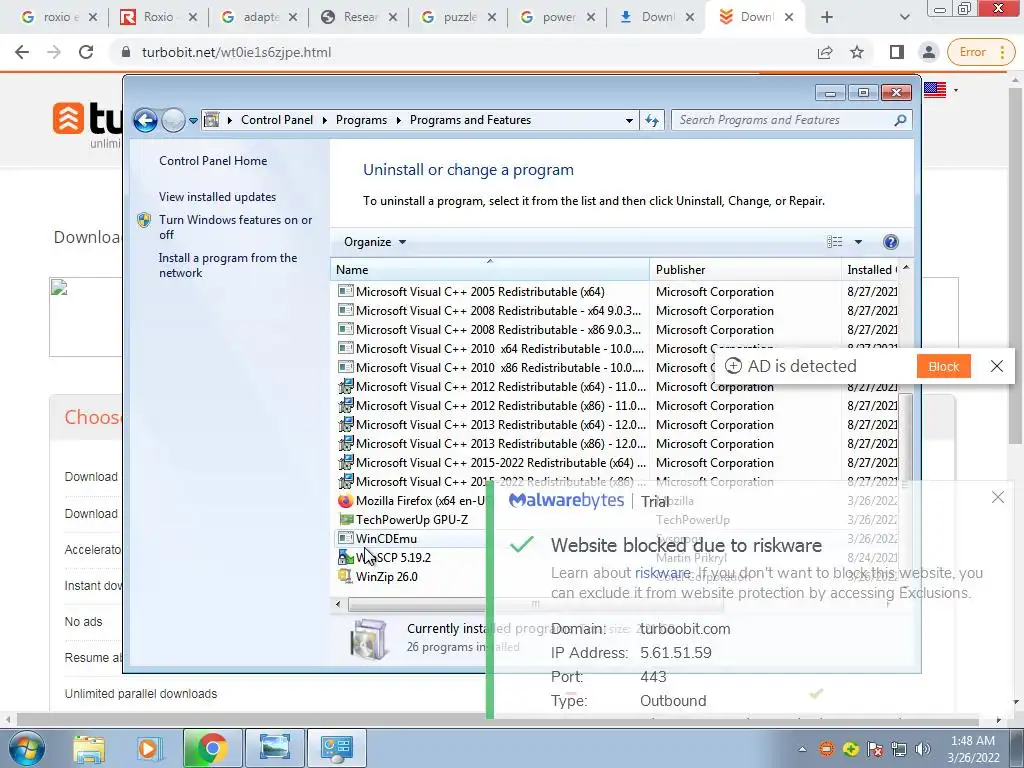Expand more view options arrow
This screenshot has height=768, width=1024.
pyautogui.click(x=858, y=242)
